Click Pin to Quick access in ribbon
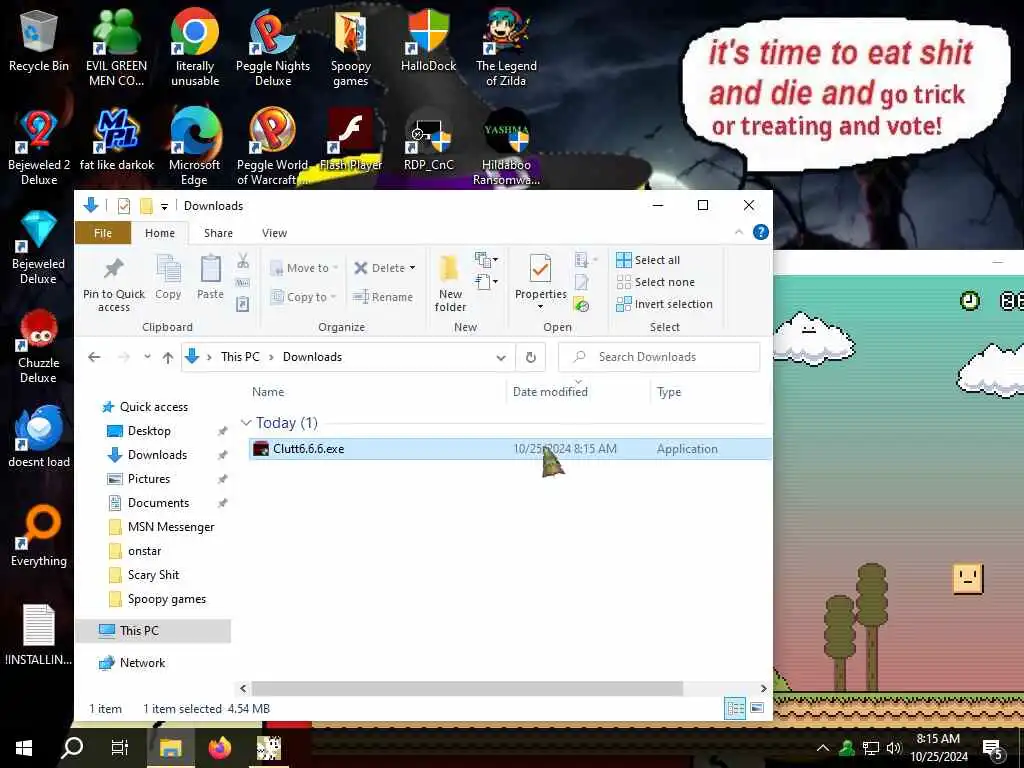 pyautogui.click(x=114, y=283)
